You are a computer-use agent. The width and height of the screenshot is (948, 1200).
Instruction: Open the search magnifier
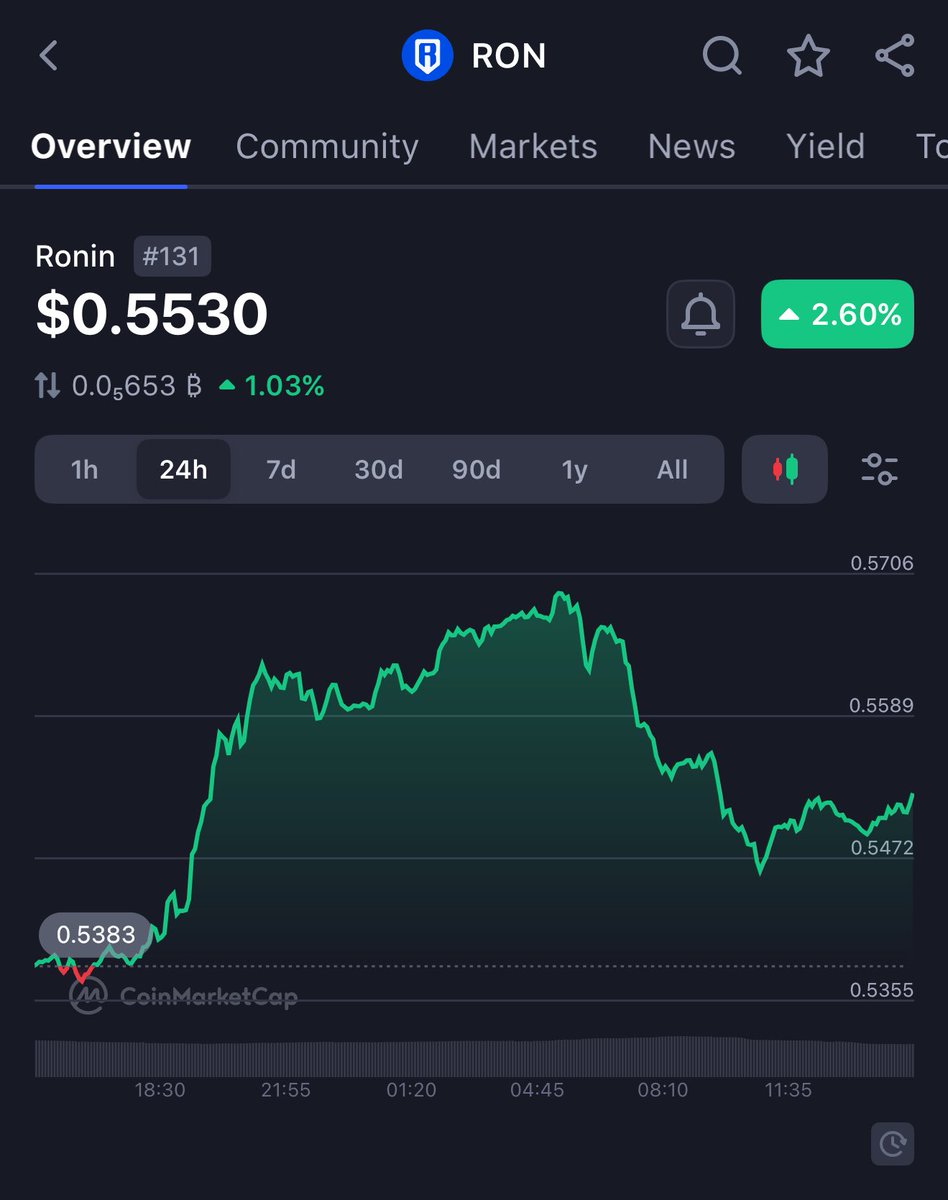tap(721, 56)
